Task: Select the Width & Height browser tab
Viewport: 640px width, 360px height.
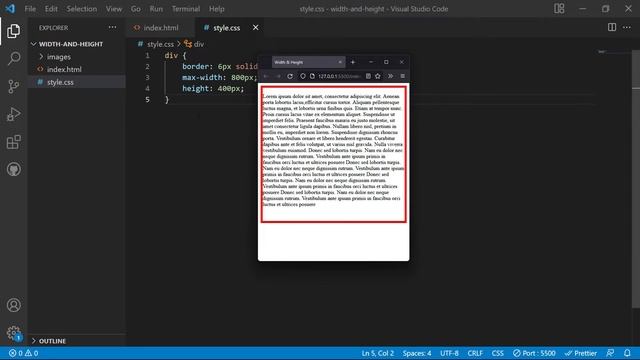Action: click(x=308, y=62)
